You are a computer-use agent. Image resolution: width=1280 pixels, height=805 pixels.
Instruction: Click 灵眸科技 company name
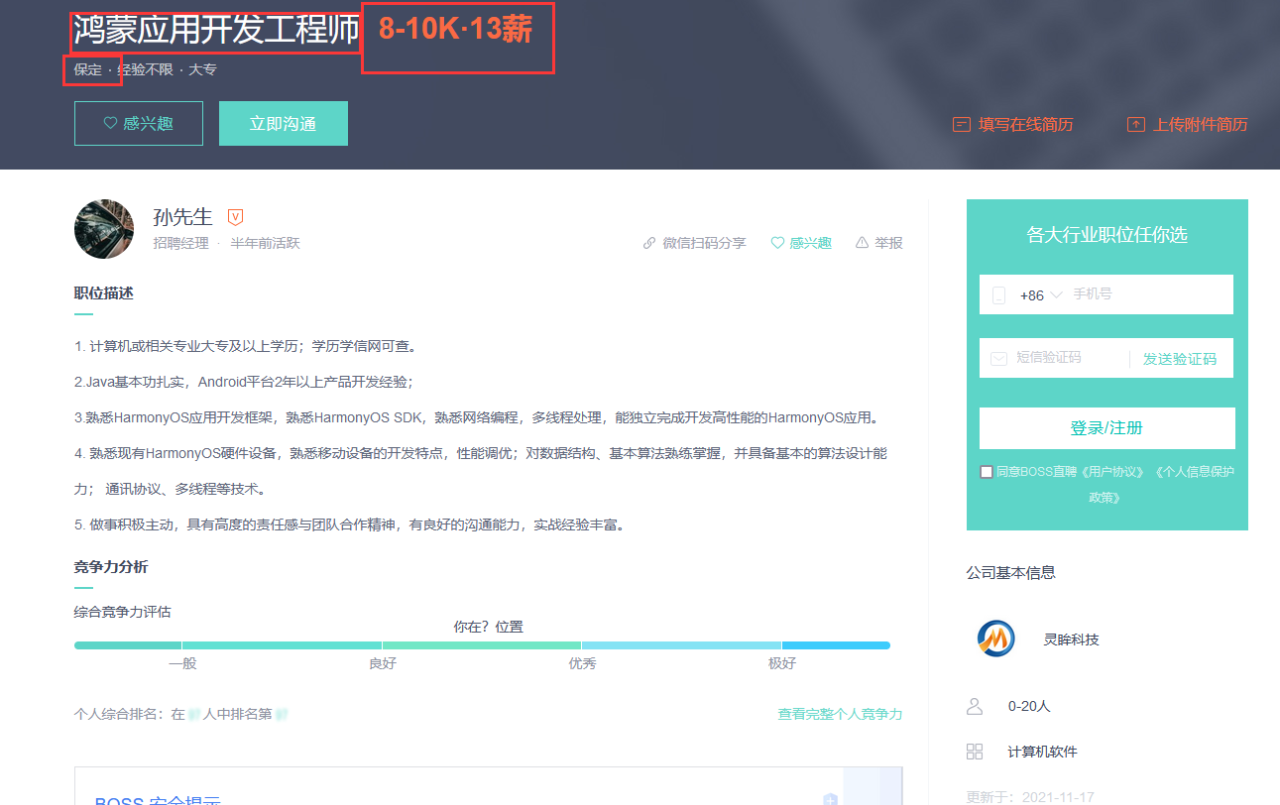coord(1071,639)
